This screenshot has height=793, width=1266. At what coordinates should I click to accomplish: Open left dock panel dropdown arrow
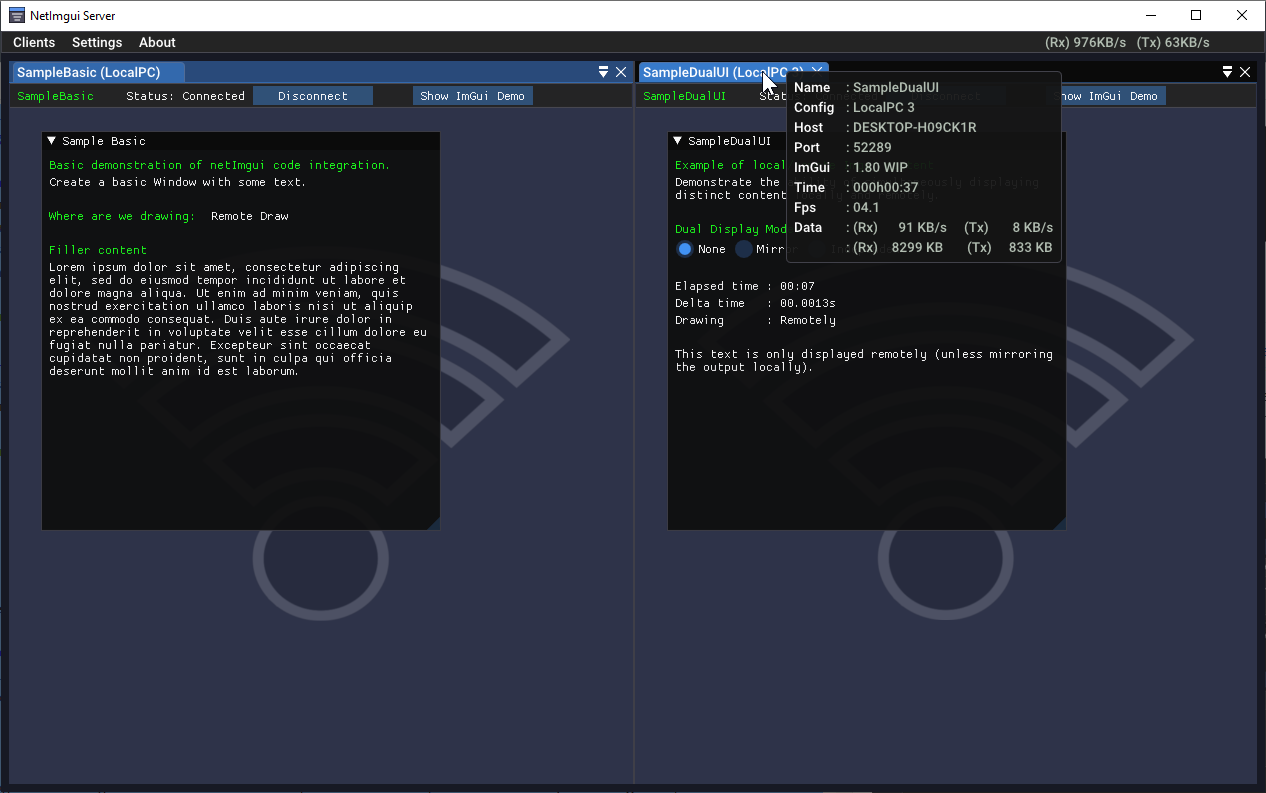(604, 72)
